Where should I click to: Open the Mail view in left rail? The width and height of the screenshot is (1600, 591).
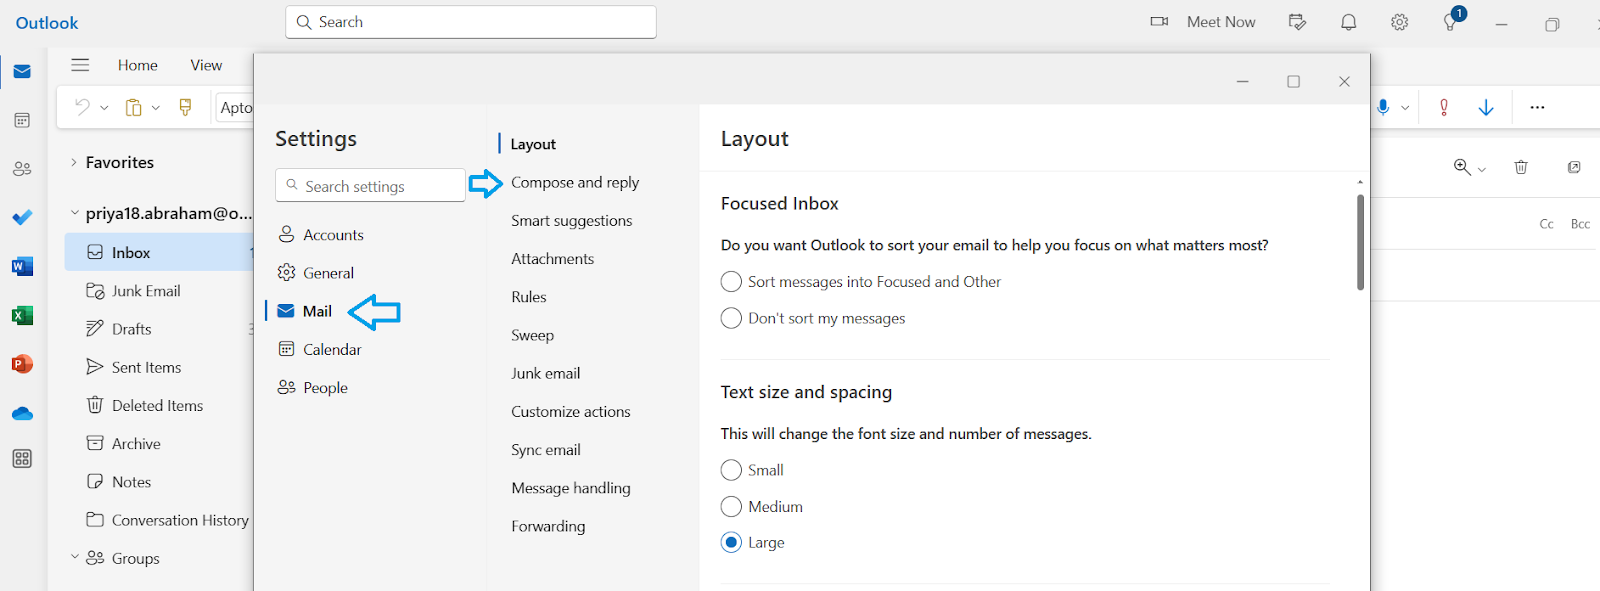coord(22,72)
